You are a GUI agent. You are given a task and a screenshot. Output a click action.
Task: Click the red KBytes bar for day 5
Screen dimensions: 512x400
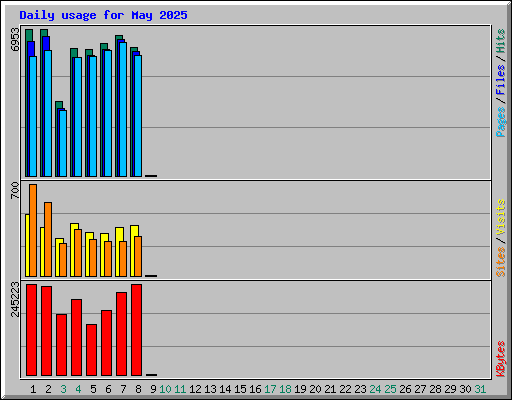(x=91, y=350)
